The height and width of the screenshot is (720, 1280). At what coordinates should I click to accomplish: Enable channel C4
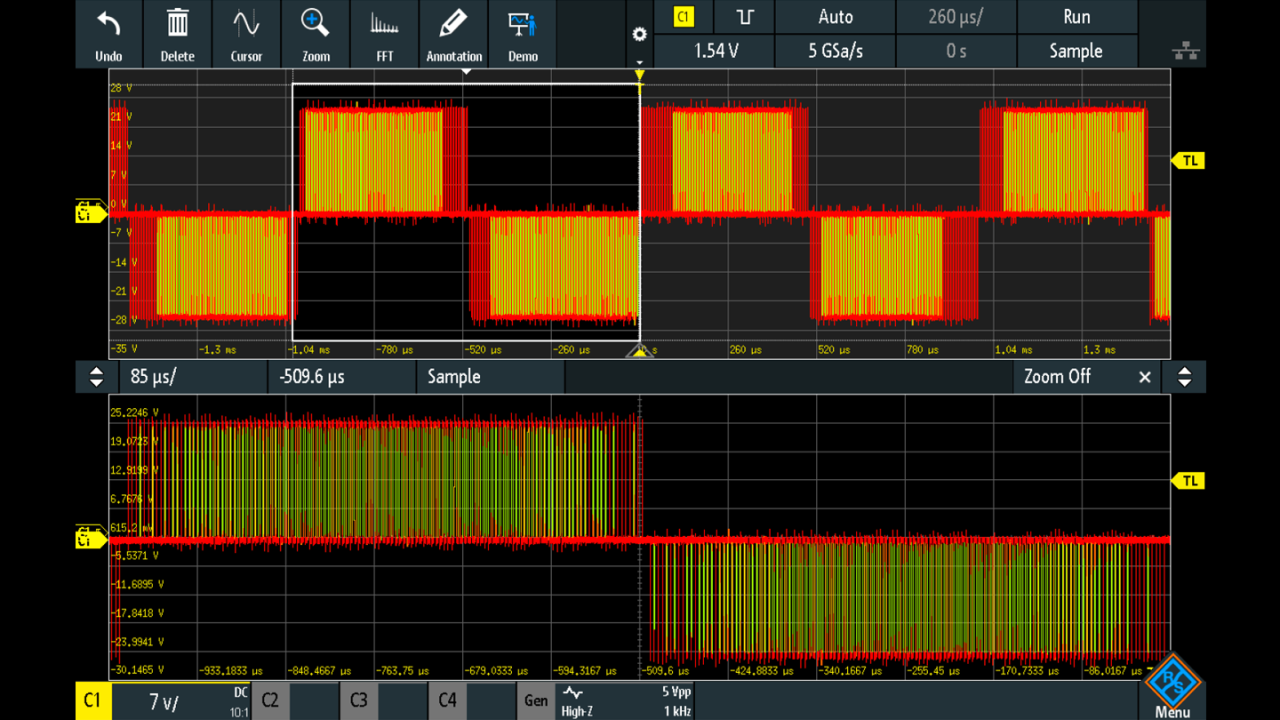(x=447, y=701)
